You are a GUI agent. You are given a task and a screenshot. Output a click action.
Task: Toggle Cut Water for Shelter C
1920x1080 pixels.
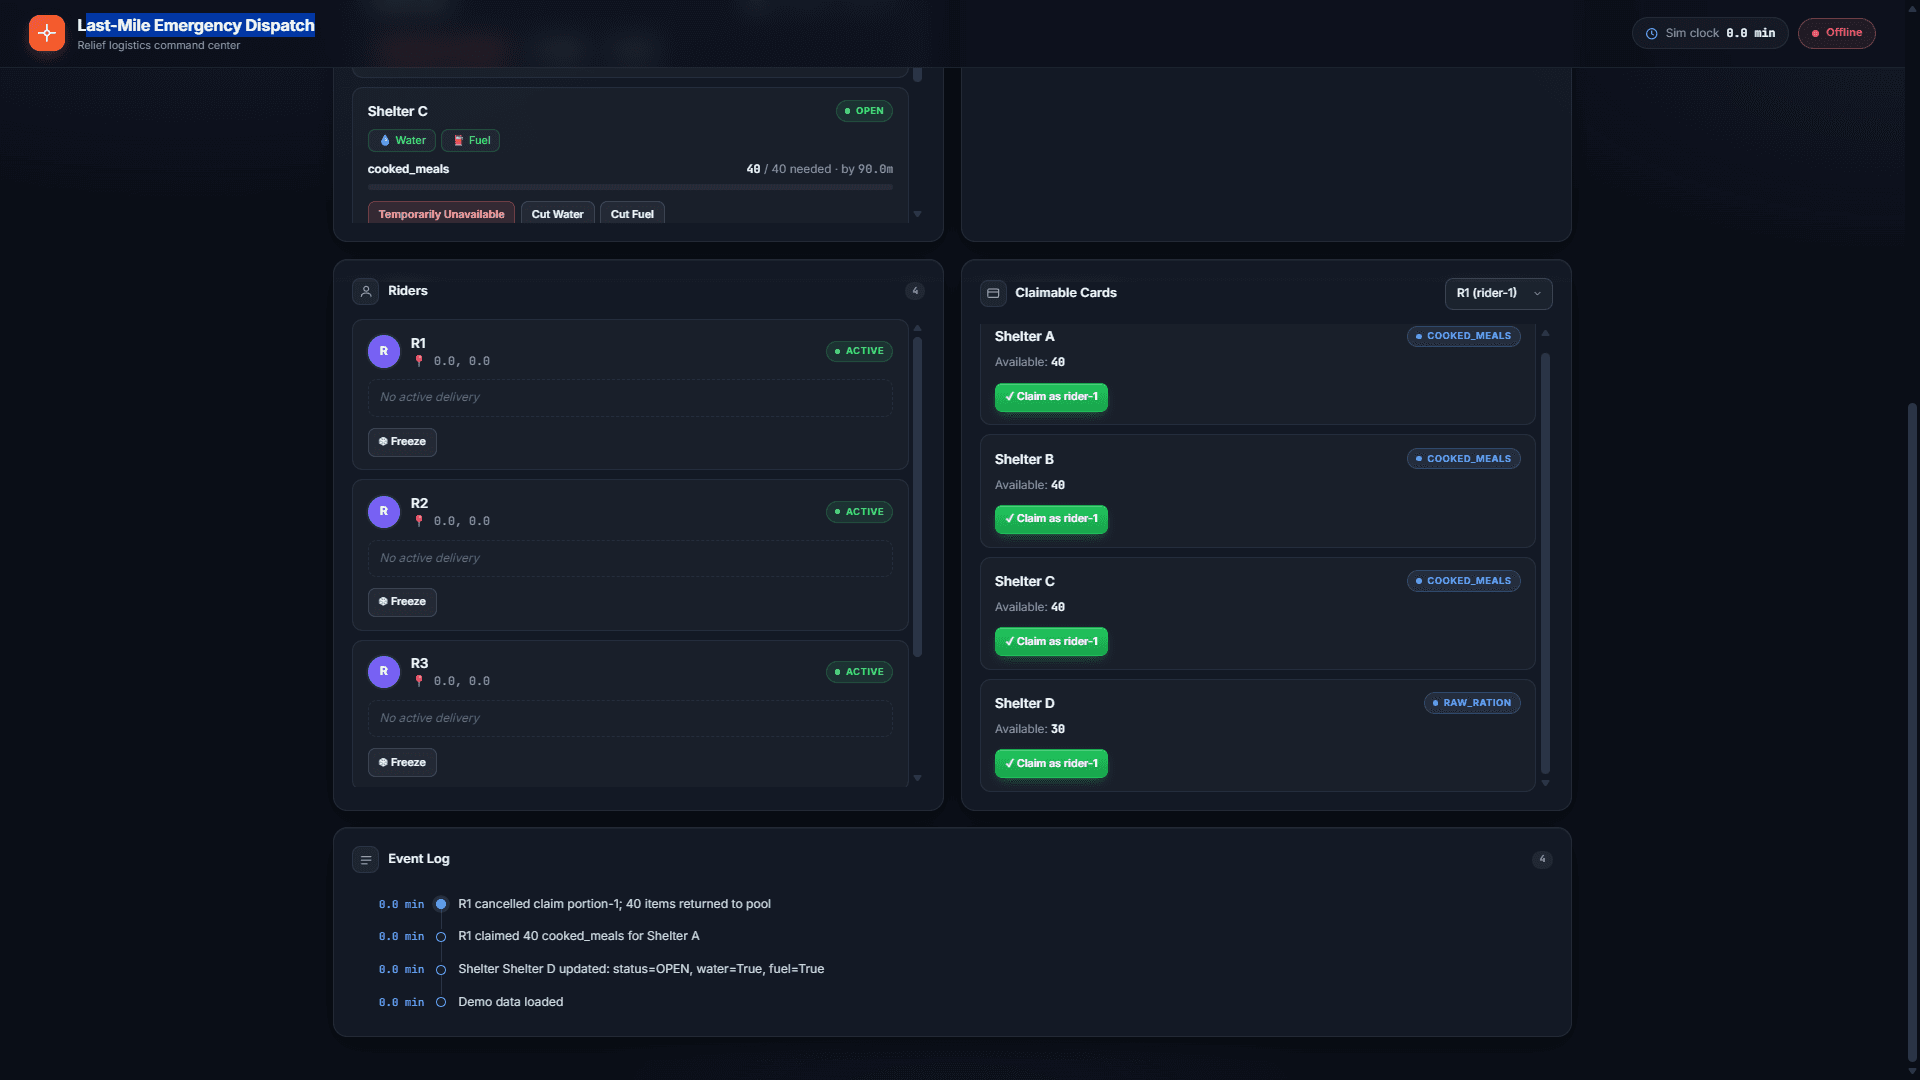(x=558, y=213)
